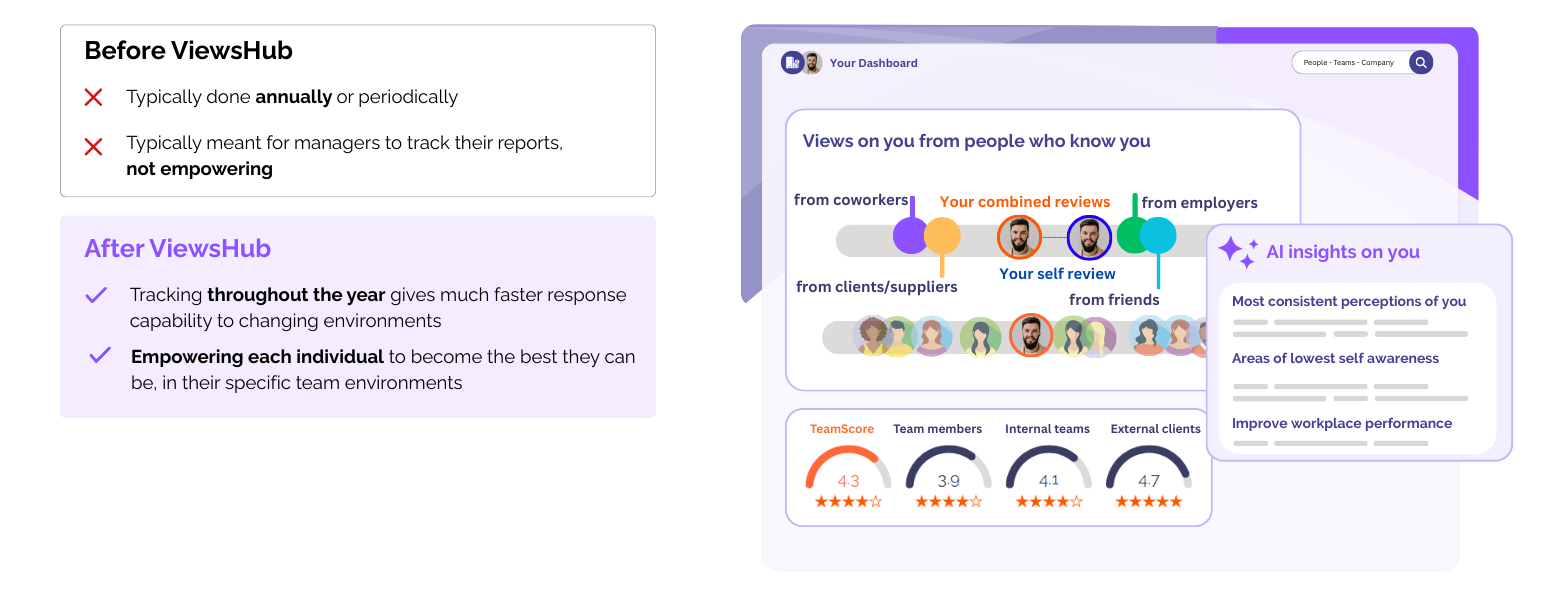The image size is (1550, 600).
Task: Open 'Most consistent perceptions of you' insight
Action: click(1348, 301)
